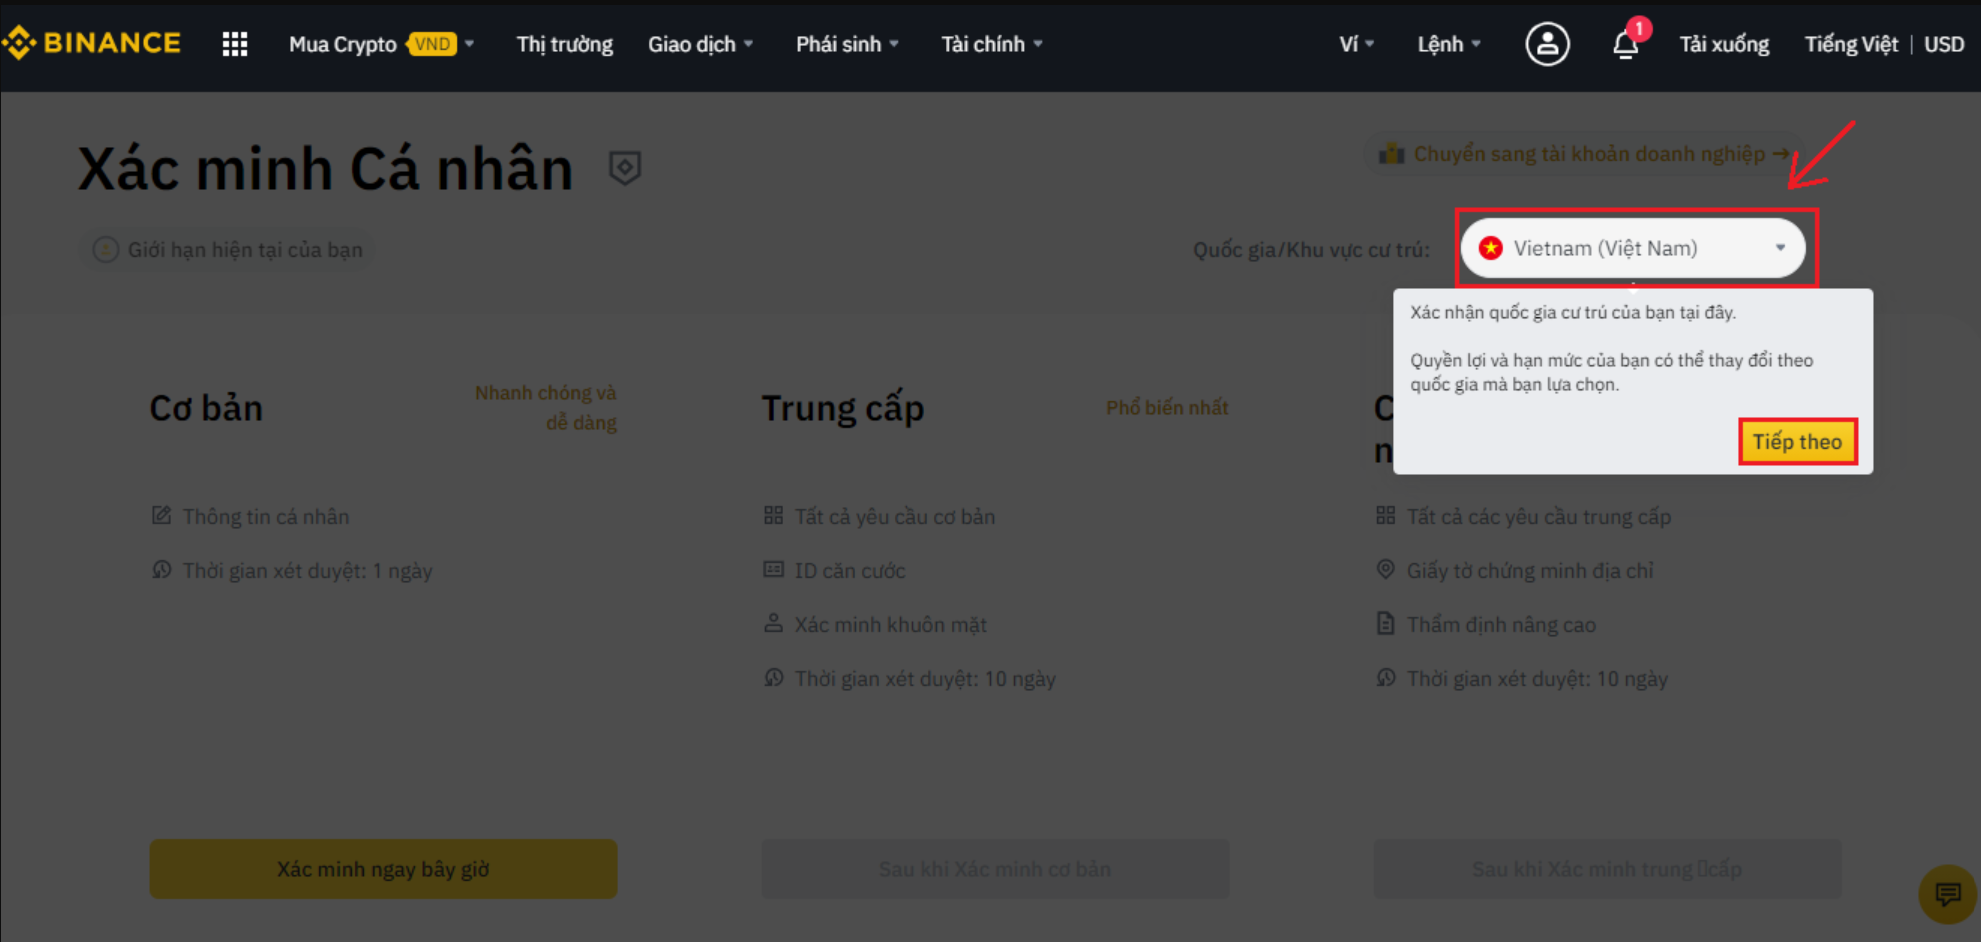
Task: Expand the Phái sinh dropdown menu
Action: (848, 44)
